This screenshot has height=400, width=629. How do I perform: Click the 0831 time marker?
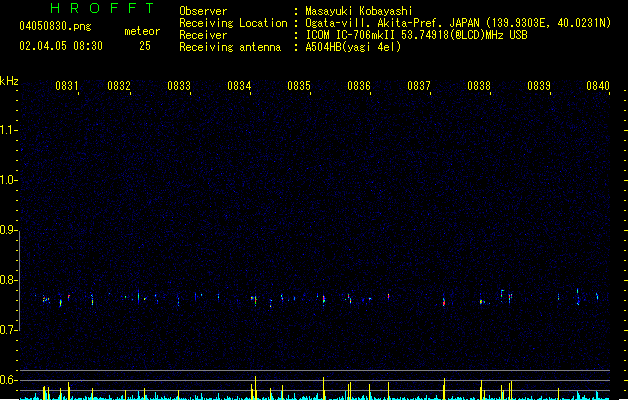[67, 86]
